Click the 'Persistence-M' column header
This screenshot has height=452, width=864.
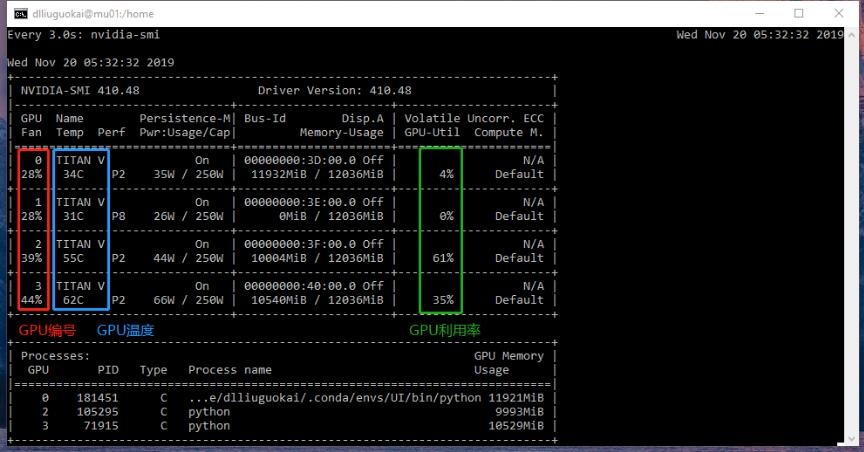pos(185,119)
